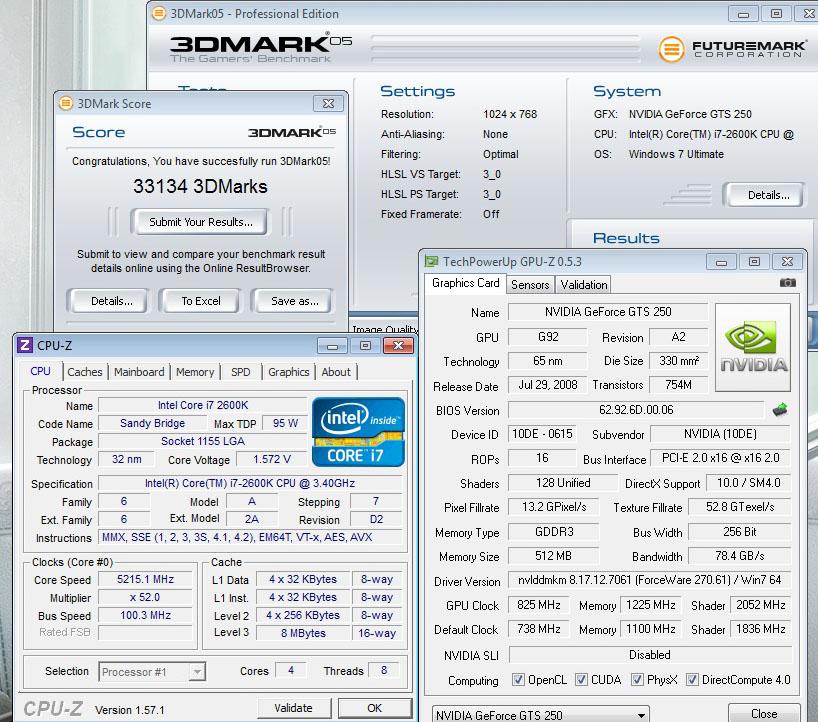Click the BIOS save chip icon in GPU-Z
Image resolution: width=818 pixels, height=722 pixels.
780,410
